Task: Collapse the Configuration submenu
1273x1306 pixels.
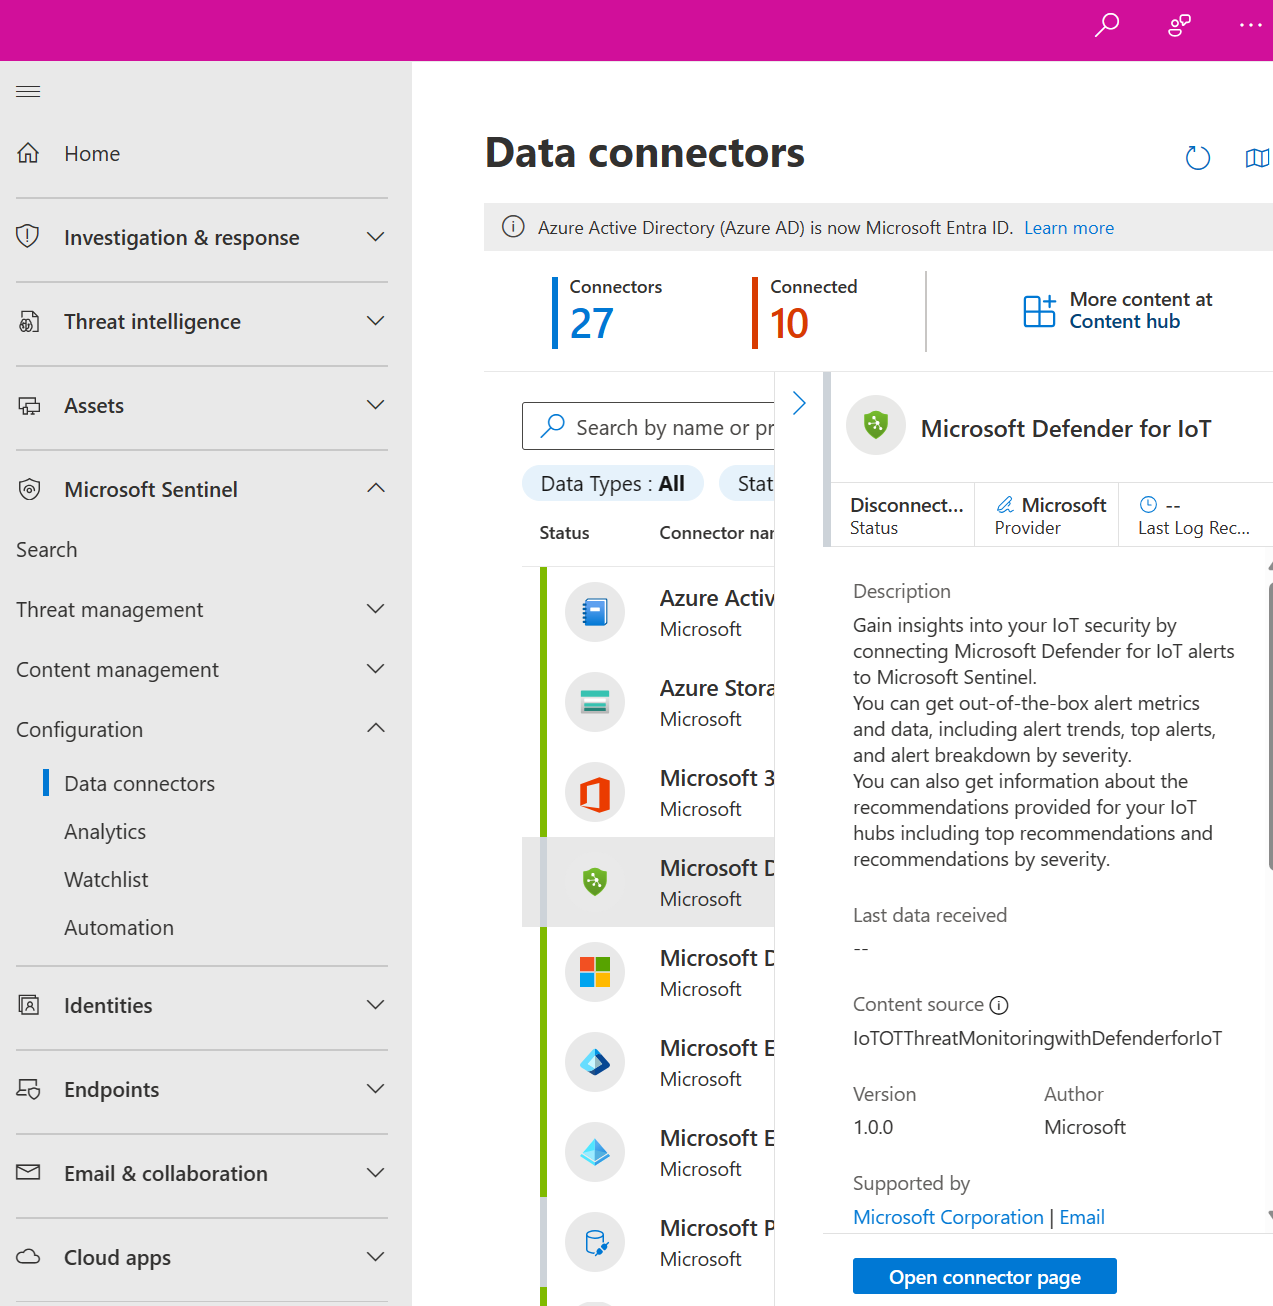Action: pos(376,728)
